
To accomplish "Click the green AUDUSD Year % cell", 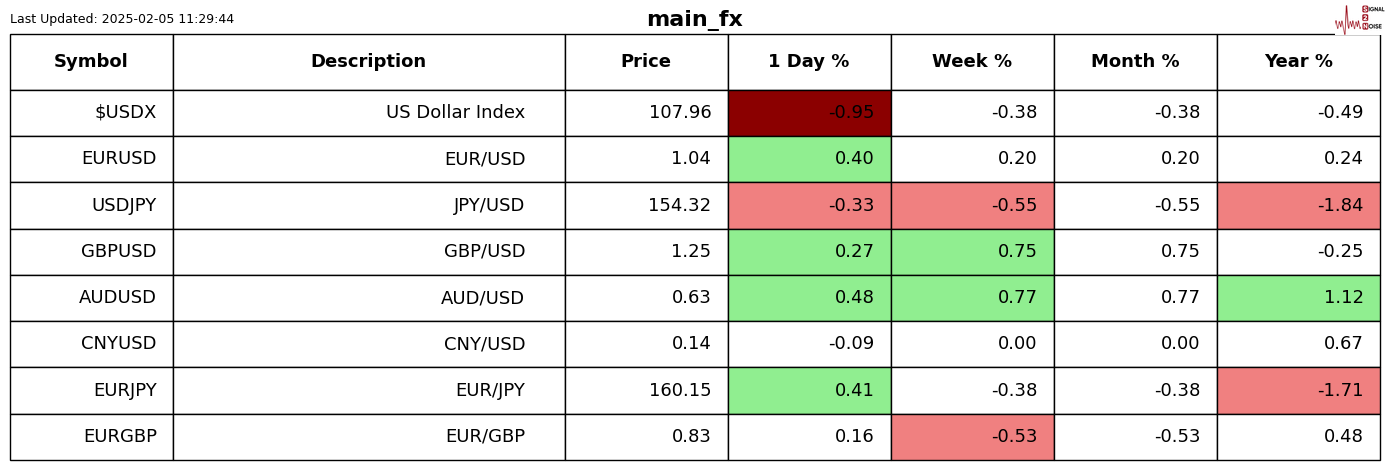I will point(1298,298).
